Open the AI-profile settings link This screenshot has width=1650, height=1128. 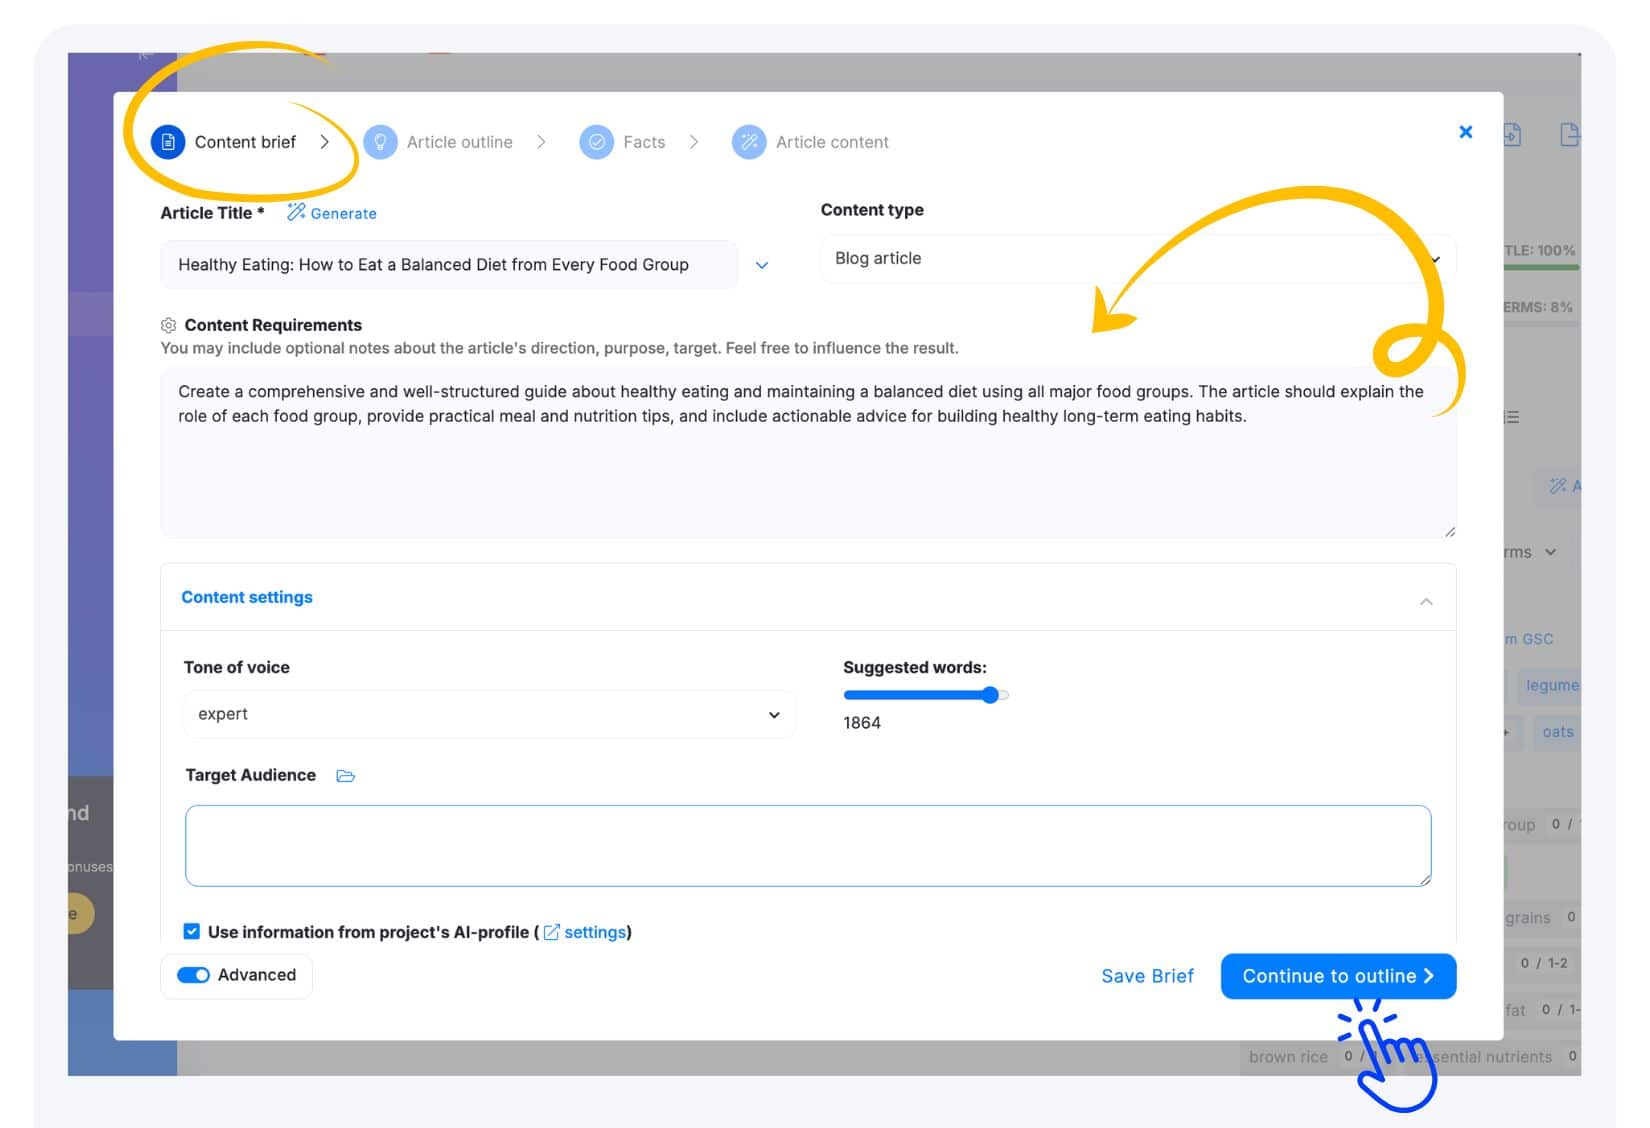[x=595, y=932]
